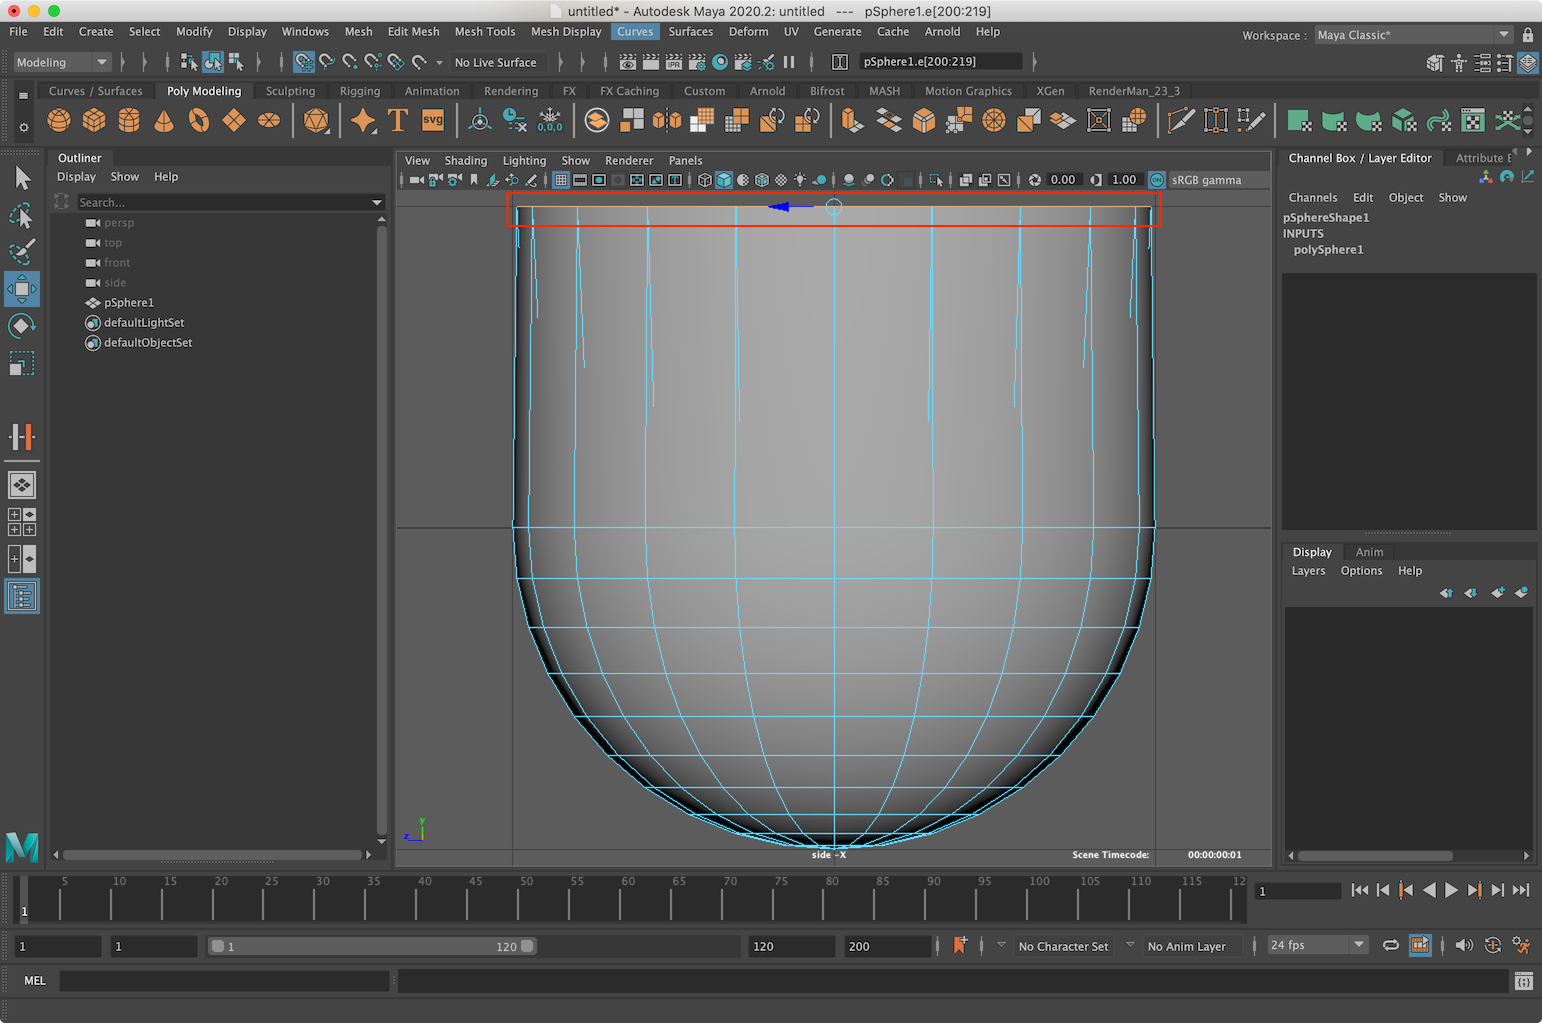This screenshot has height=1023, width=1542.
Task: Edit the gamma value field showing 1.00
Action: pyautogui.click(x=1124, y=180)
